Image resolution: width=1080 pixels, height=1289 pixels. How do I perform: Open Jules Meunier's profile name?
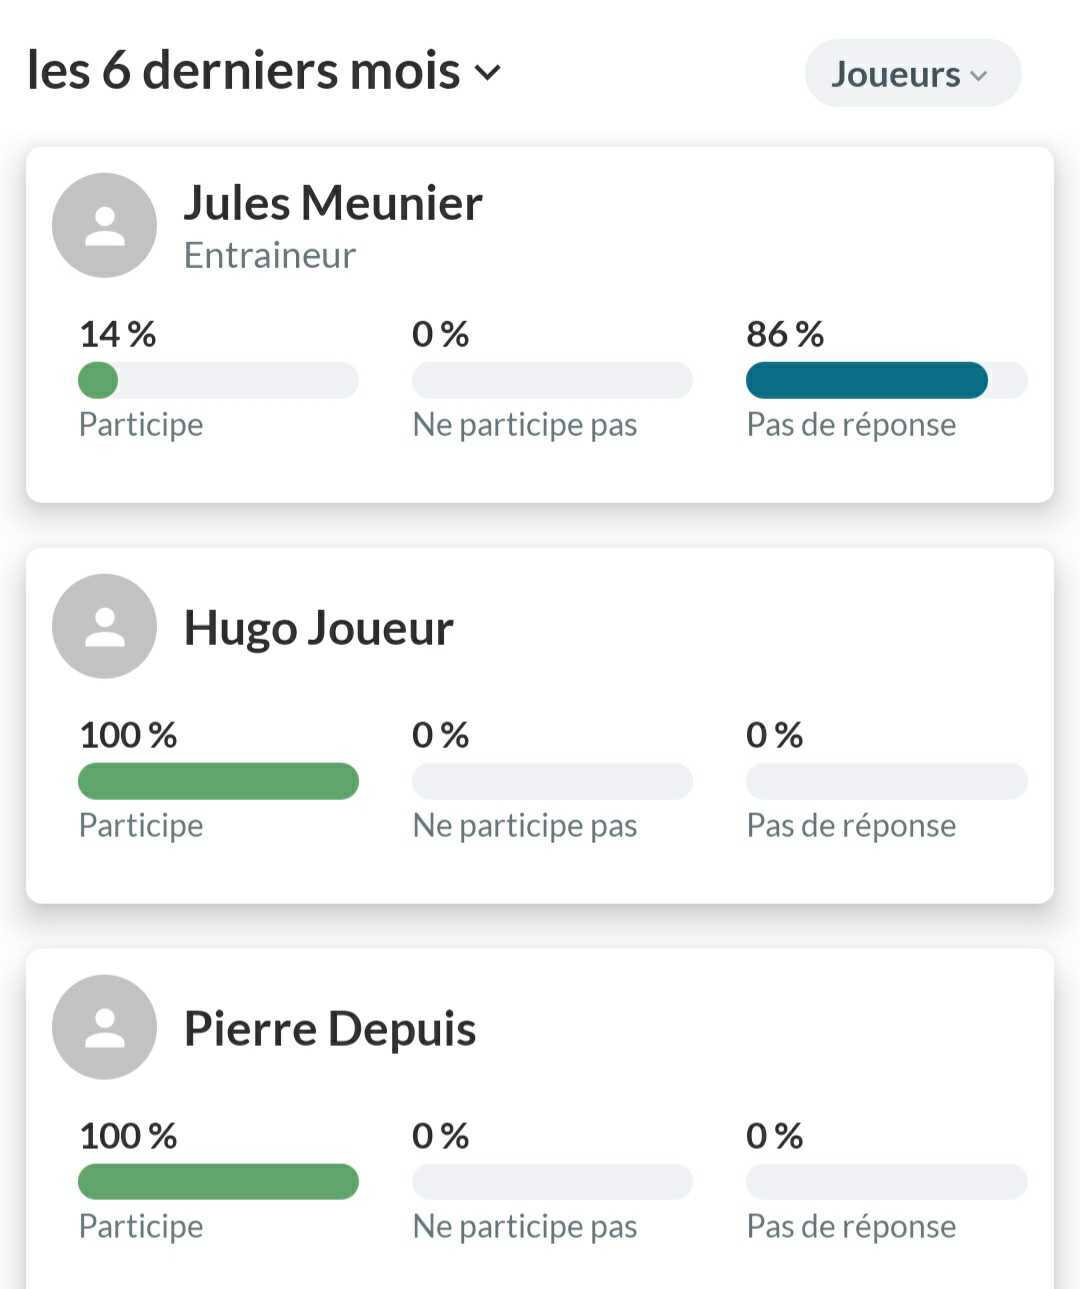[333, 203]
